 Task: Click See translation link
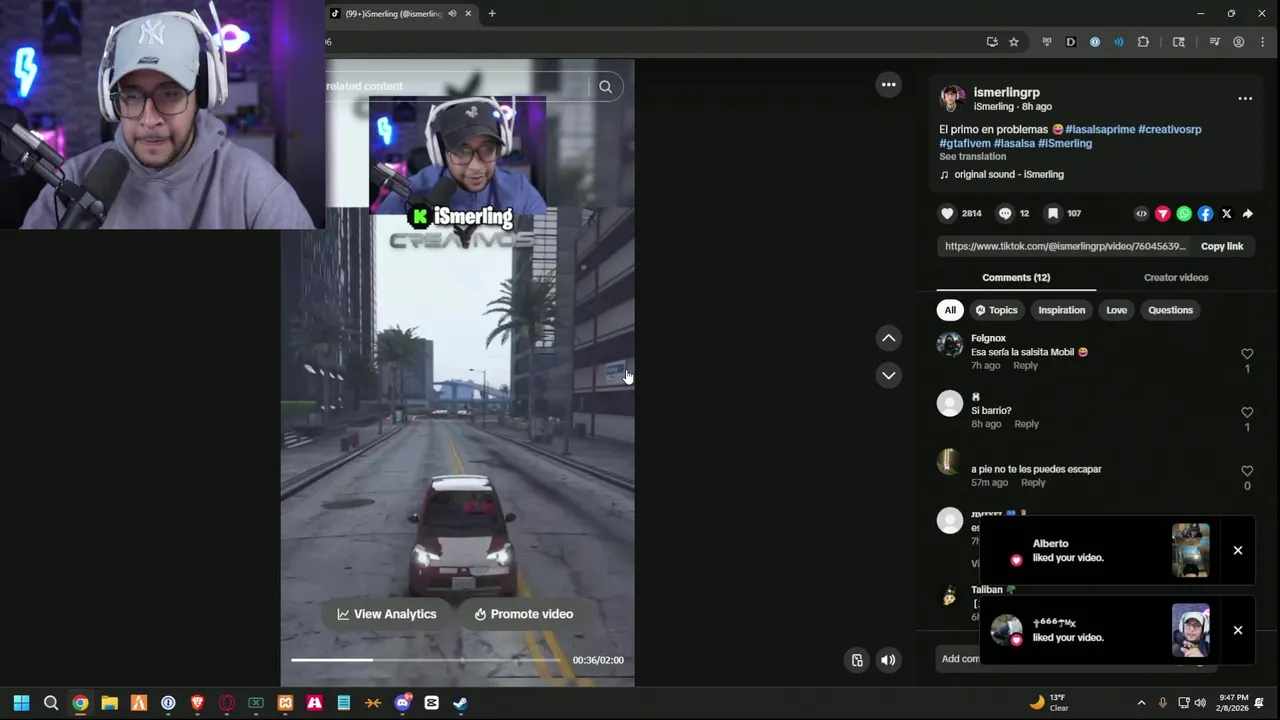[972, 156]
